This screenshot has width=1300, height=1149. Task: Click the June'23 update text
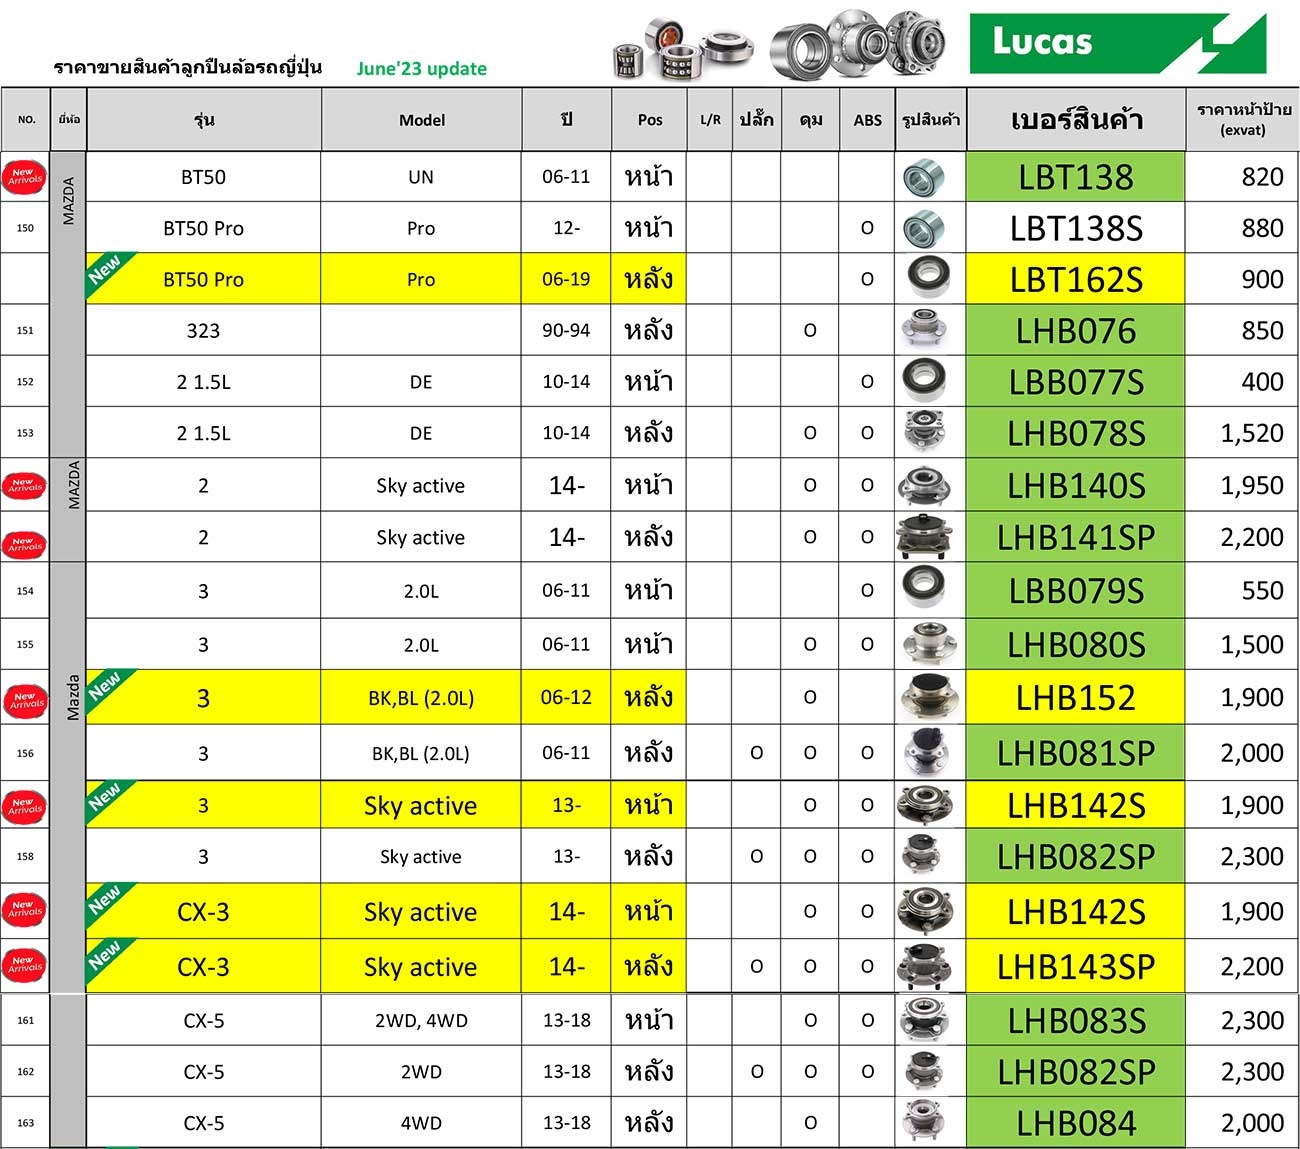(422, 69)
